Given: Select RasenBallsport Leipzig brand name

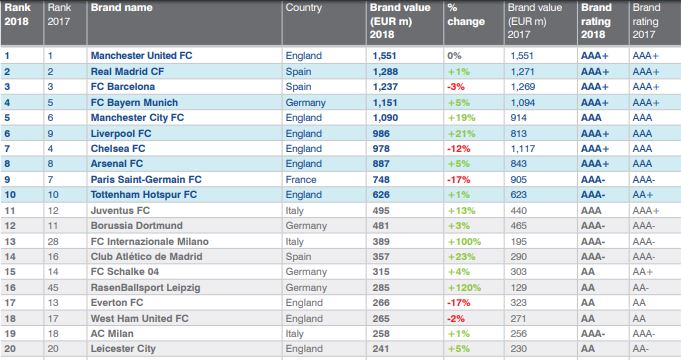Looking at the screenshot, I should 145,287.
